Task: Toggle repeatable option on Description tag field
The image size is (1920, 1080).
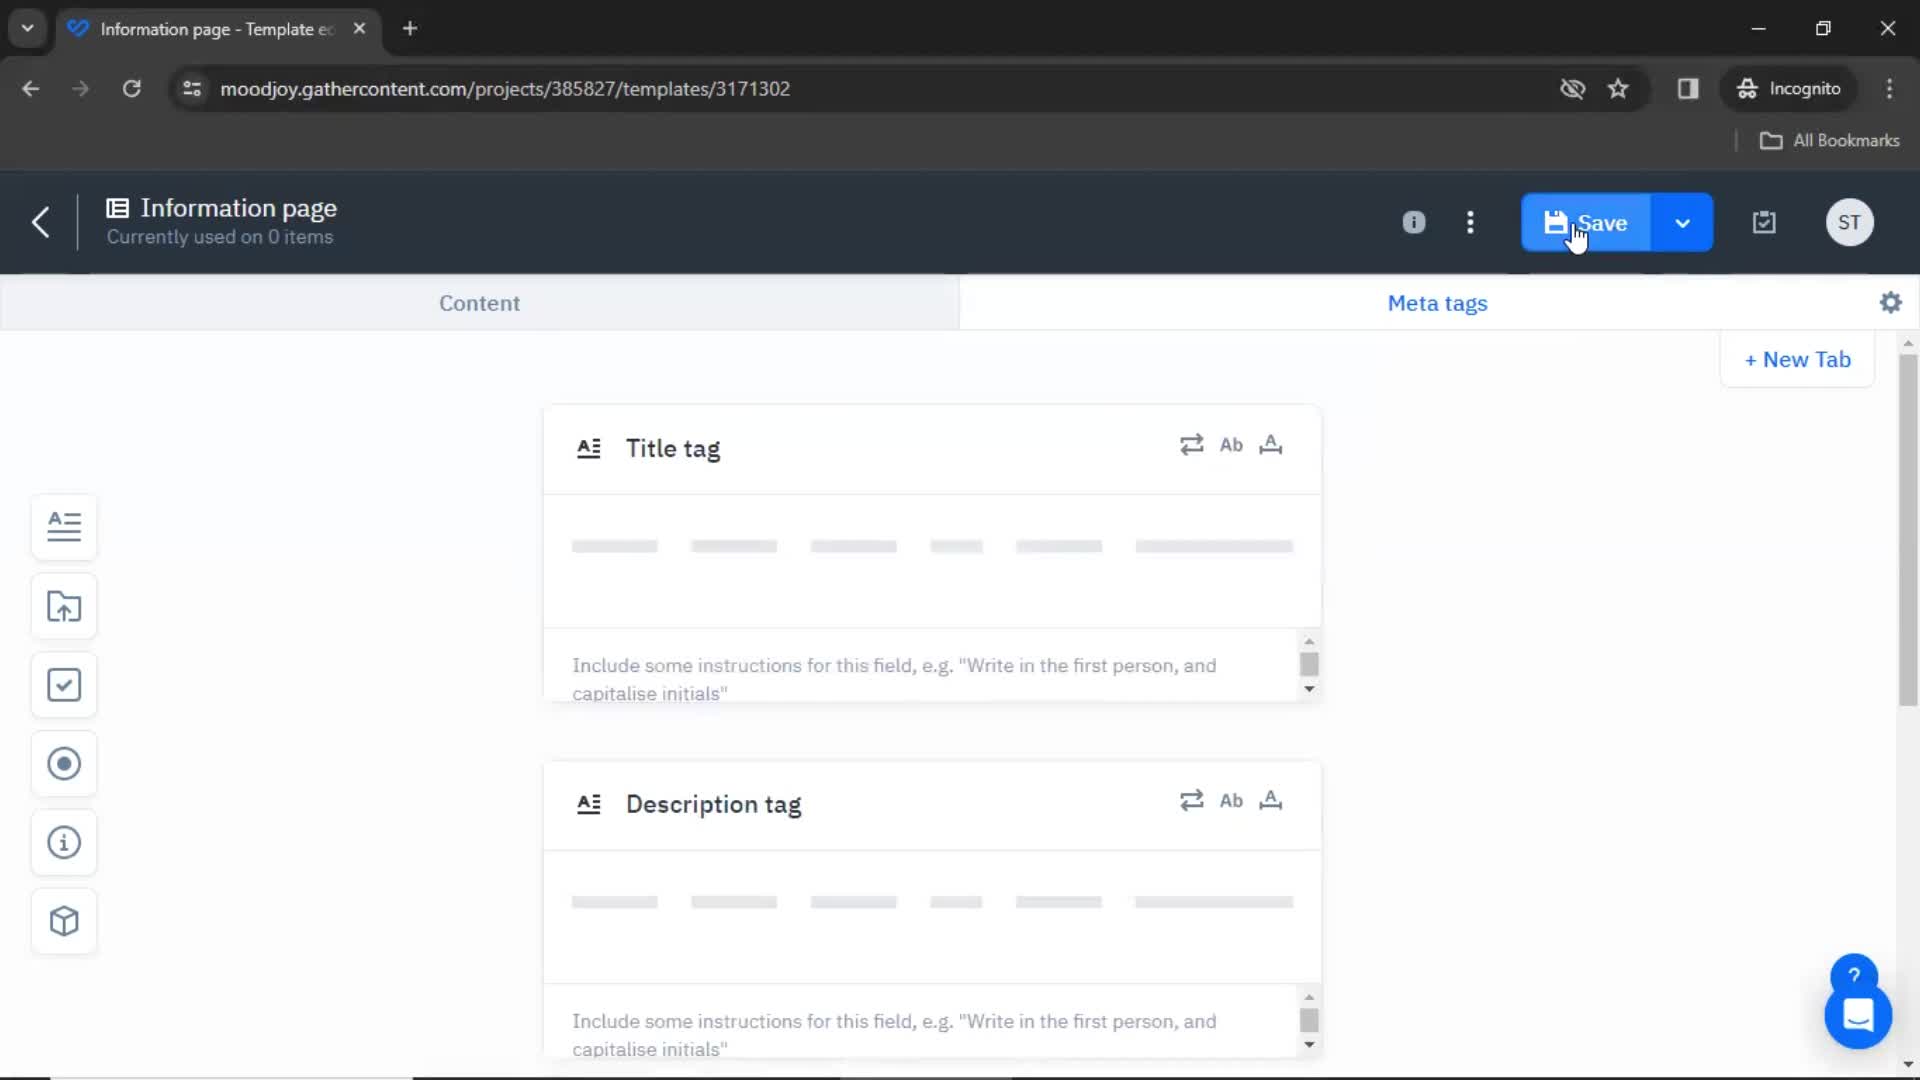Action: click(x=1191, y=800)
